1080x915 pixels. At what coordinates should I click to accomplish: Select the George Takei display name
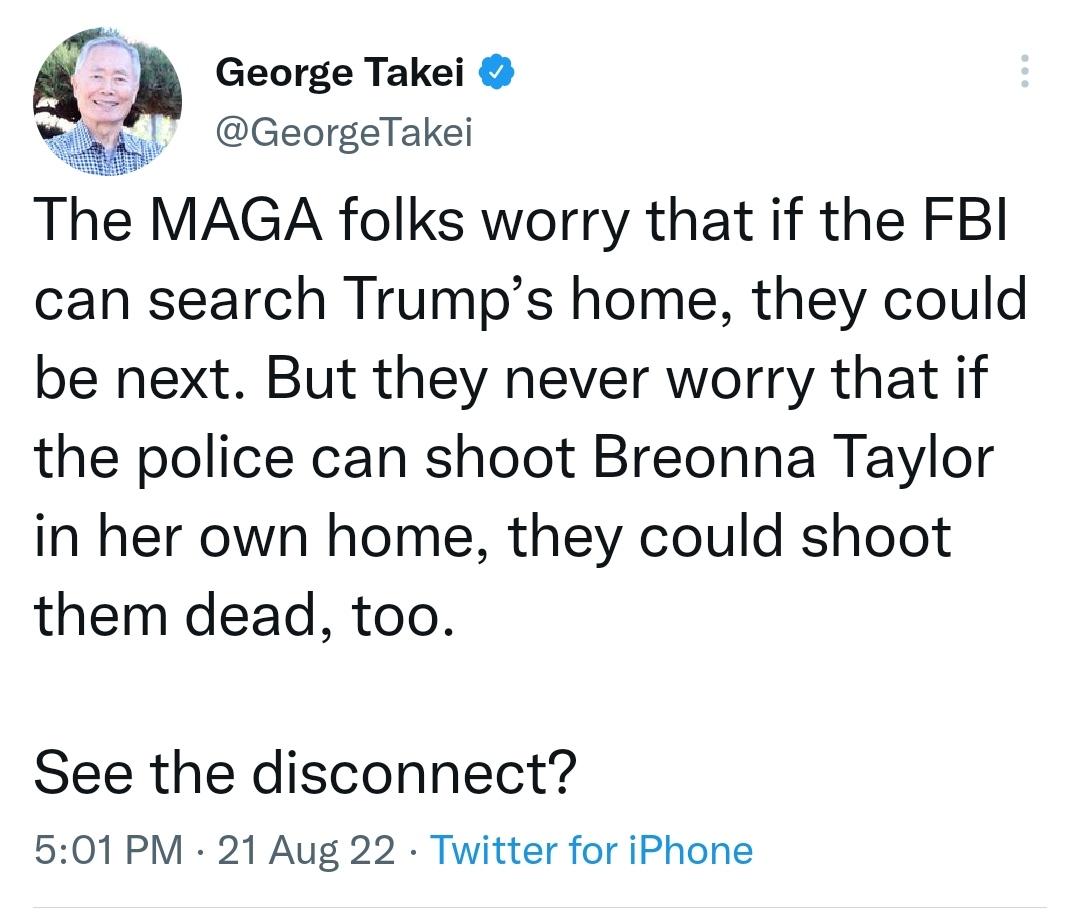(338, 70)
